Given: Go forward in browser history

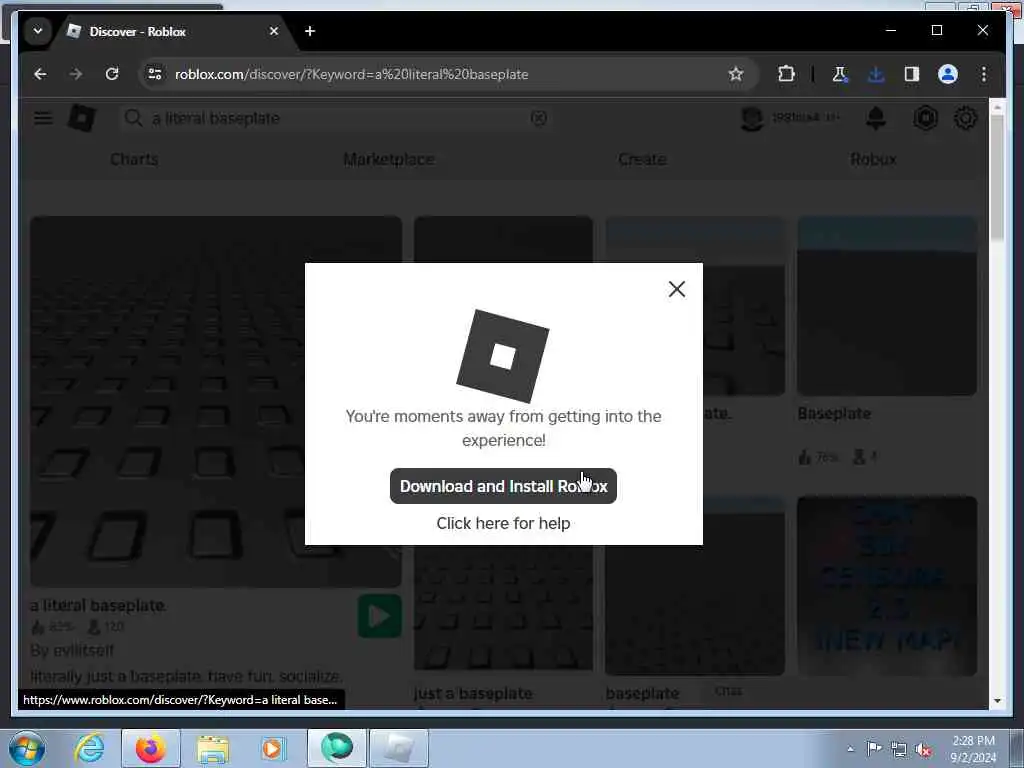Looking at the screenshot, I should [76, 74].
